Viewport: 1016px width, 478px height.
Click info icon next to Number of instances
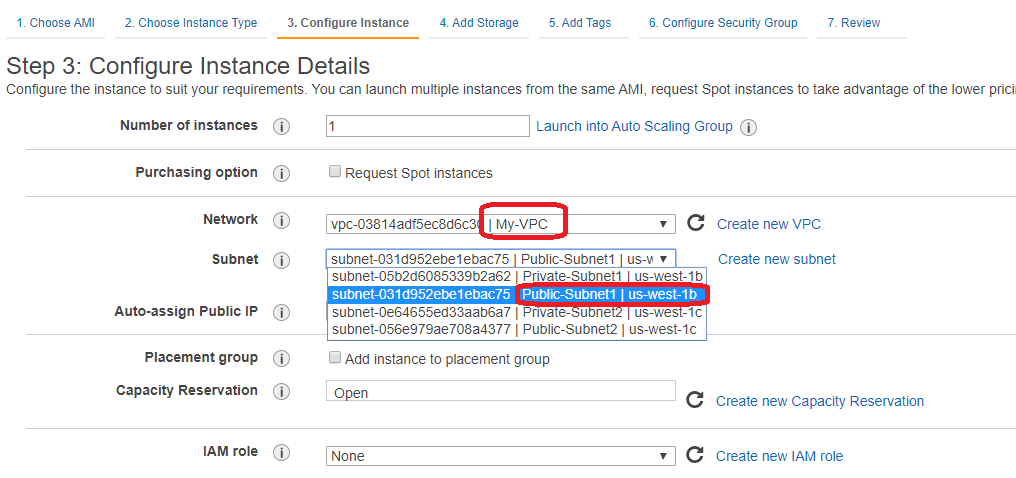[281, 127]
